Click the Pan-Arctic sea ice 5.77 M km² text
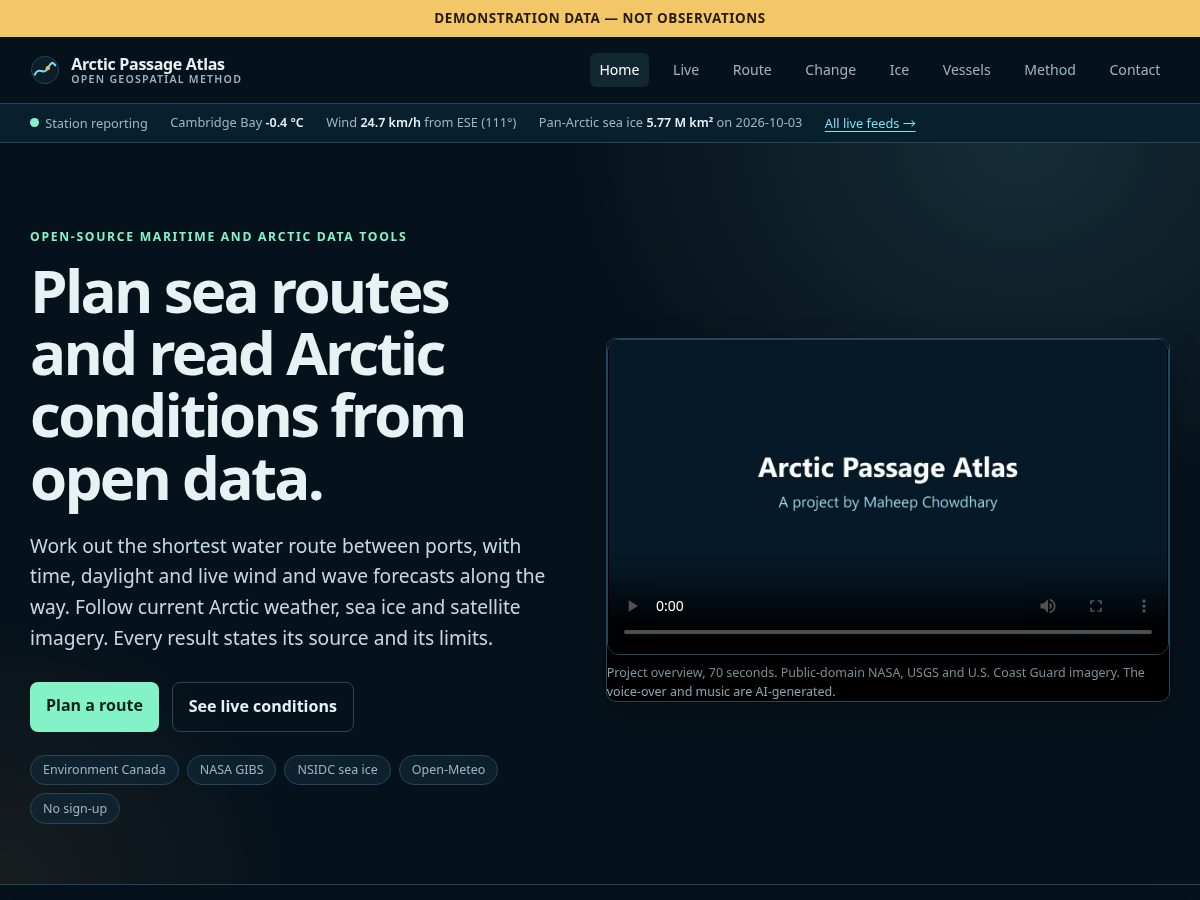The width and height of the screenshot is (1200, 900). click(x=626, y=123)
